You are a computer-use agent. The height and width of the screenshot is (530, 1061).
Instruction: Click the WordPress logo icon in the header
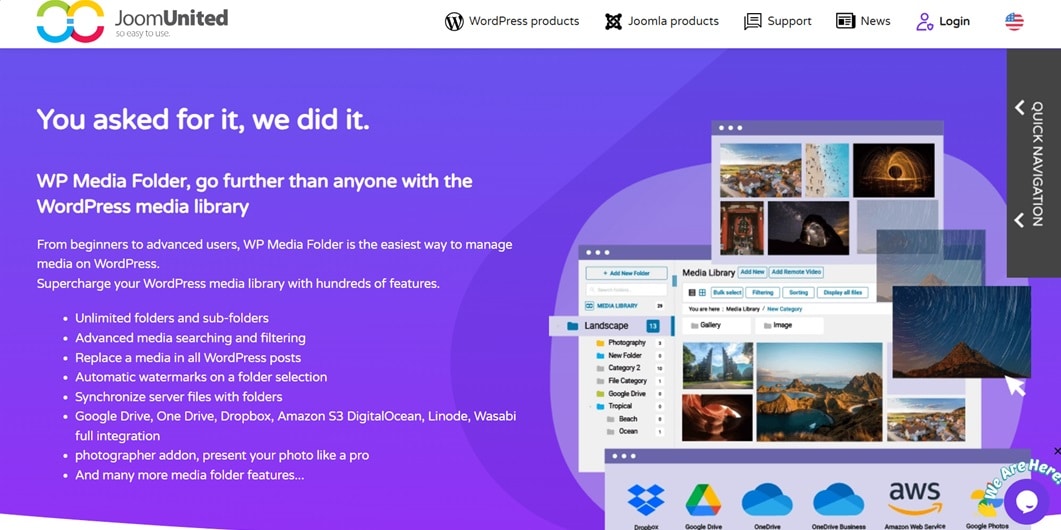click(454, 22)
